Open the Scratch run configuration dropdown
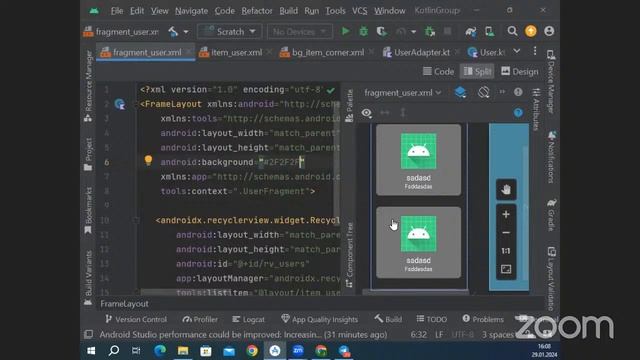640x360 pixels. pyautogui.click(x=229, y=31)
